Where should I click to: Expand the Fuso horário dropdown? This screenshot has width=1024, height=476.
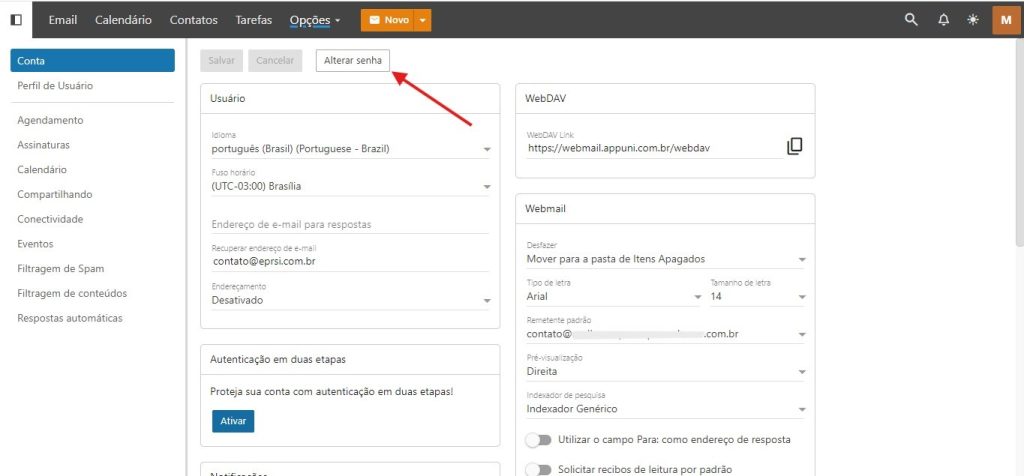[x=350, y=186]
